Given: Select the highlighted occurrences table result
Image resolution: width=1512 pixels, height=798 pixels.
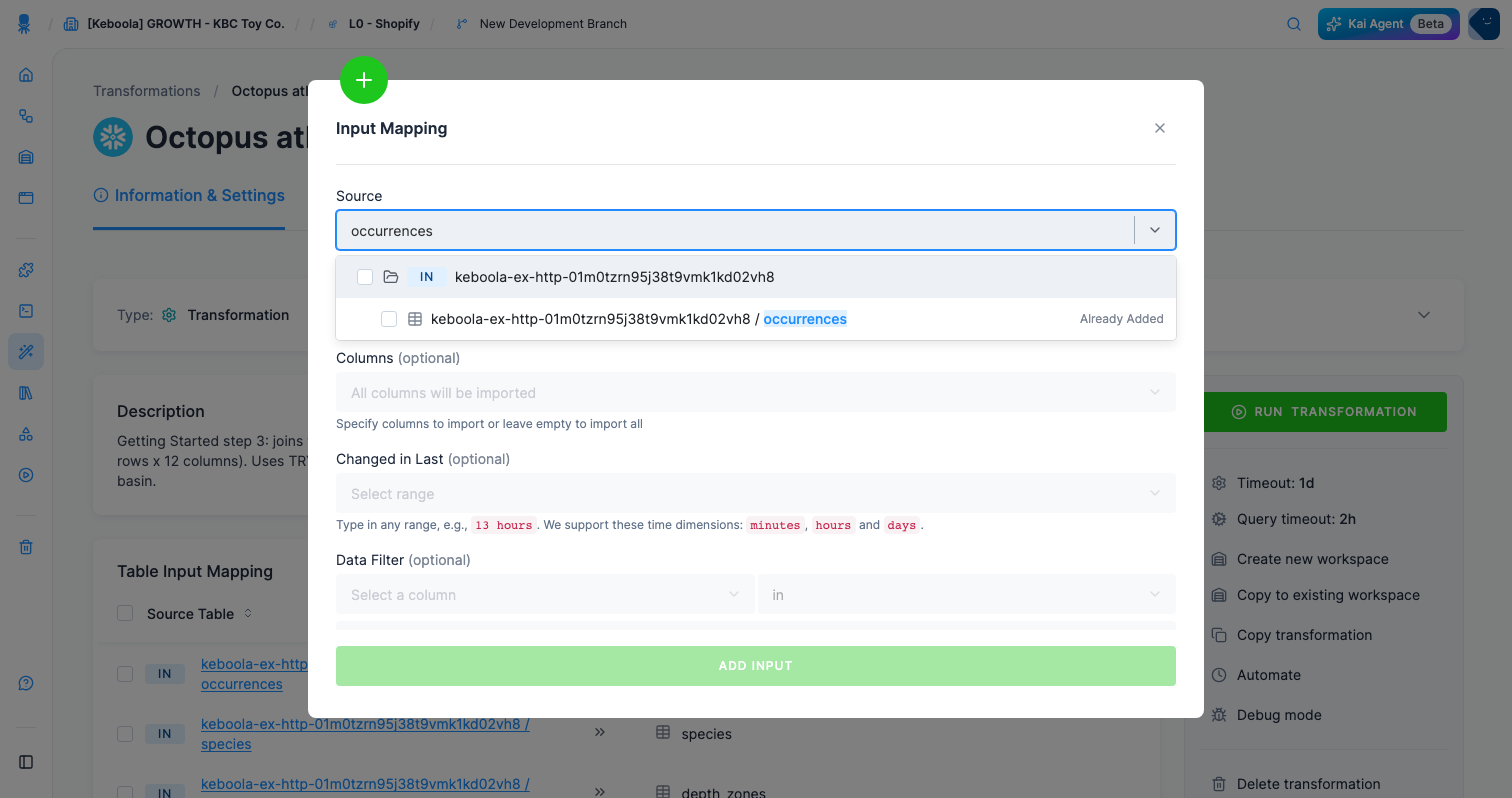Looking at the screenshot, I should [756, 319].
